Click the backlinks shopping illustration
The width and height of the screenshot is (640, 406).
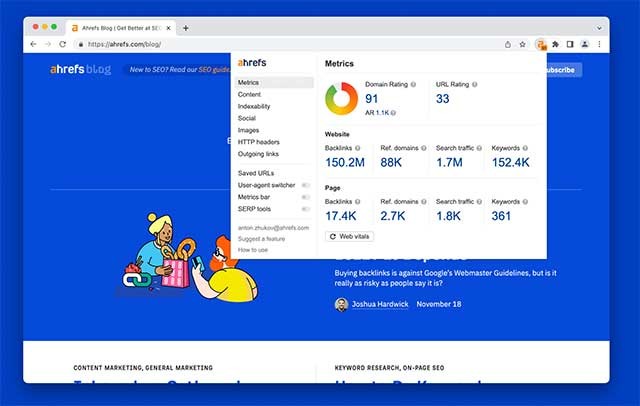[187, 256]
